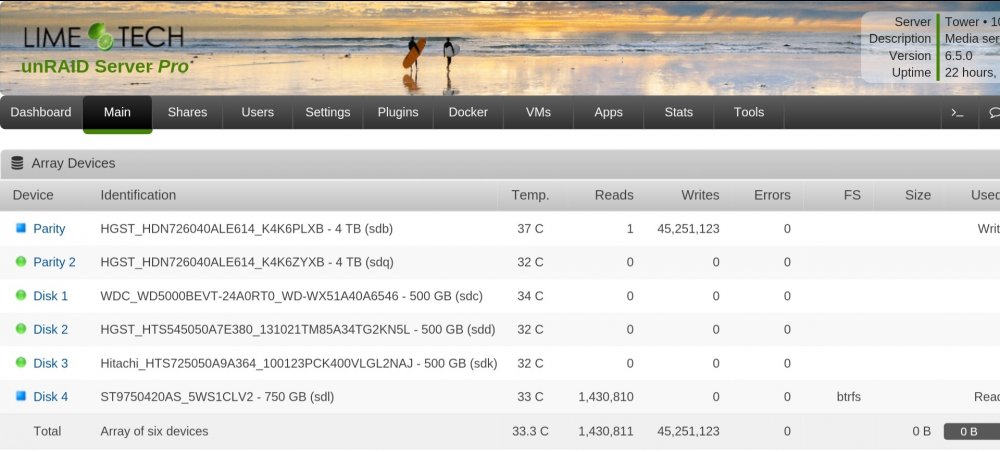Open the Dashboard tab
The width and height of the screenshot is (1000, 452).
pos(41,112)
